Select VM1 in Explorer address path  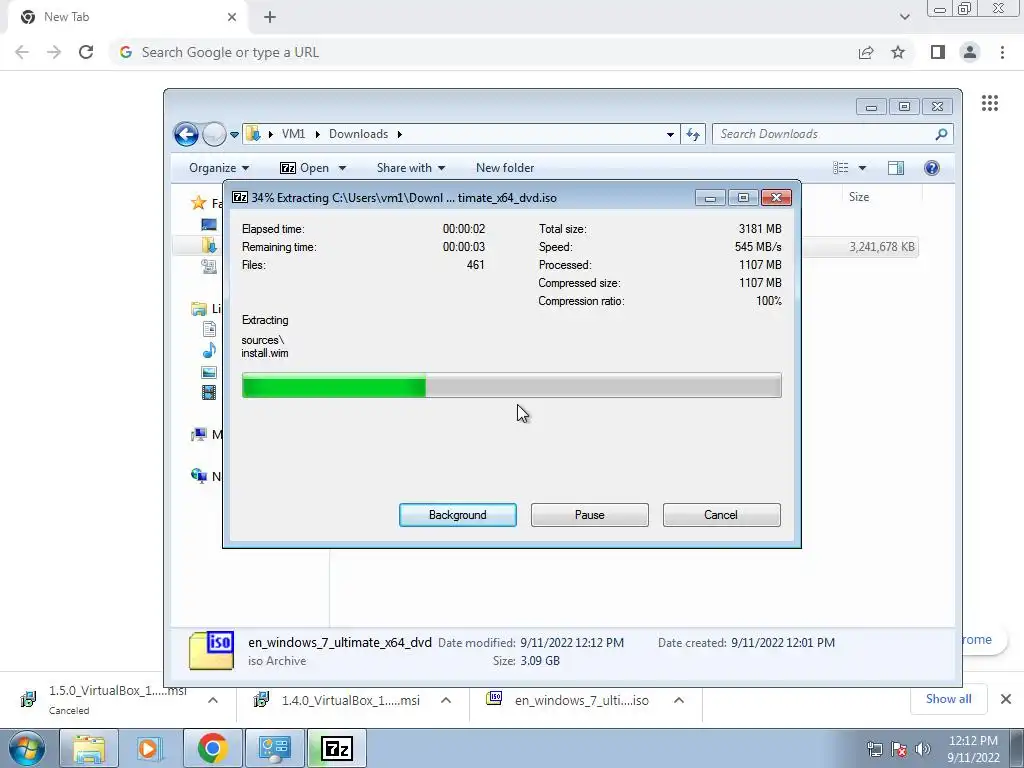(293, 134)
